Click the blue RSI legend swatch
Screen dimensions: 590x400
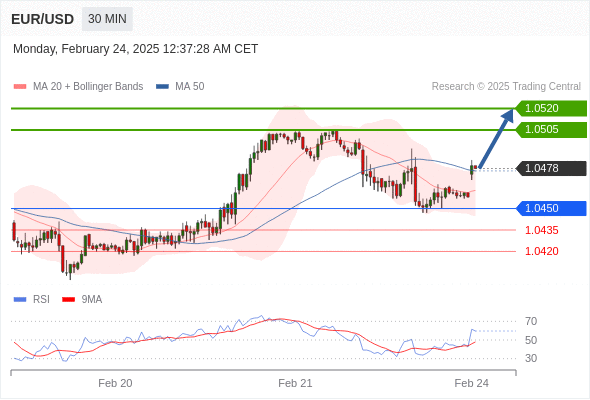point(20,300)
